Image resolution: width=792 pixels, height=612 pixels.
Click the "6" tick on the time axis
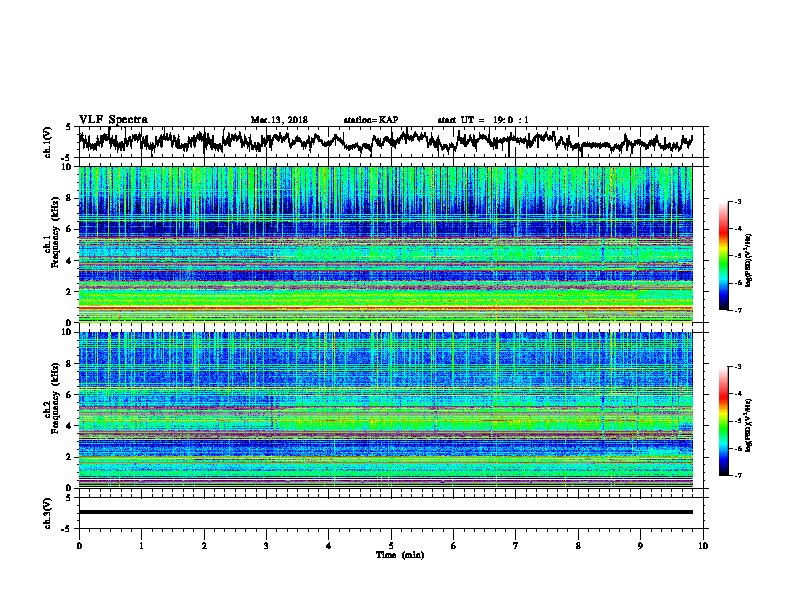454,546
